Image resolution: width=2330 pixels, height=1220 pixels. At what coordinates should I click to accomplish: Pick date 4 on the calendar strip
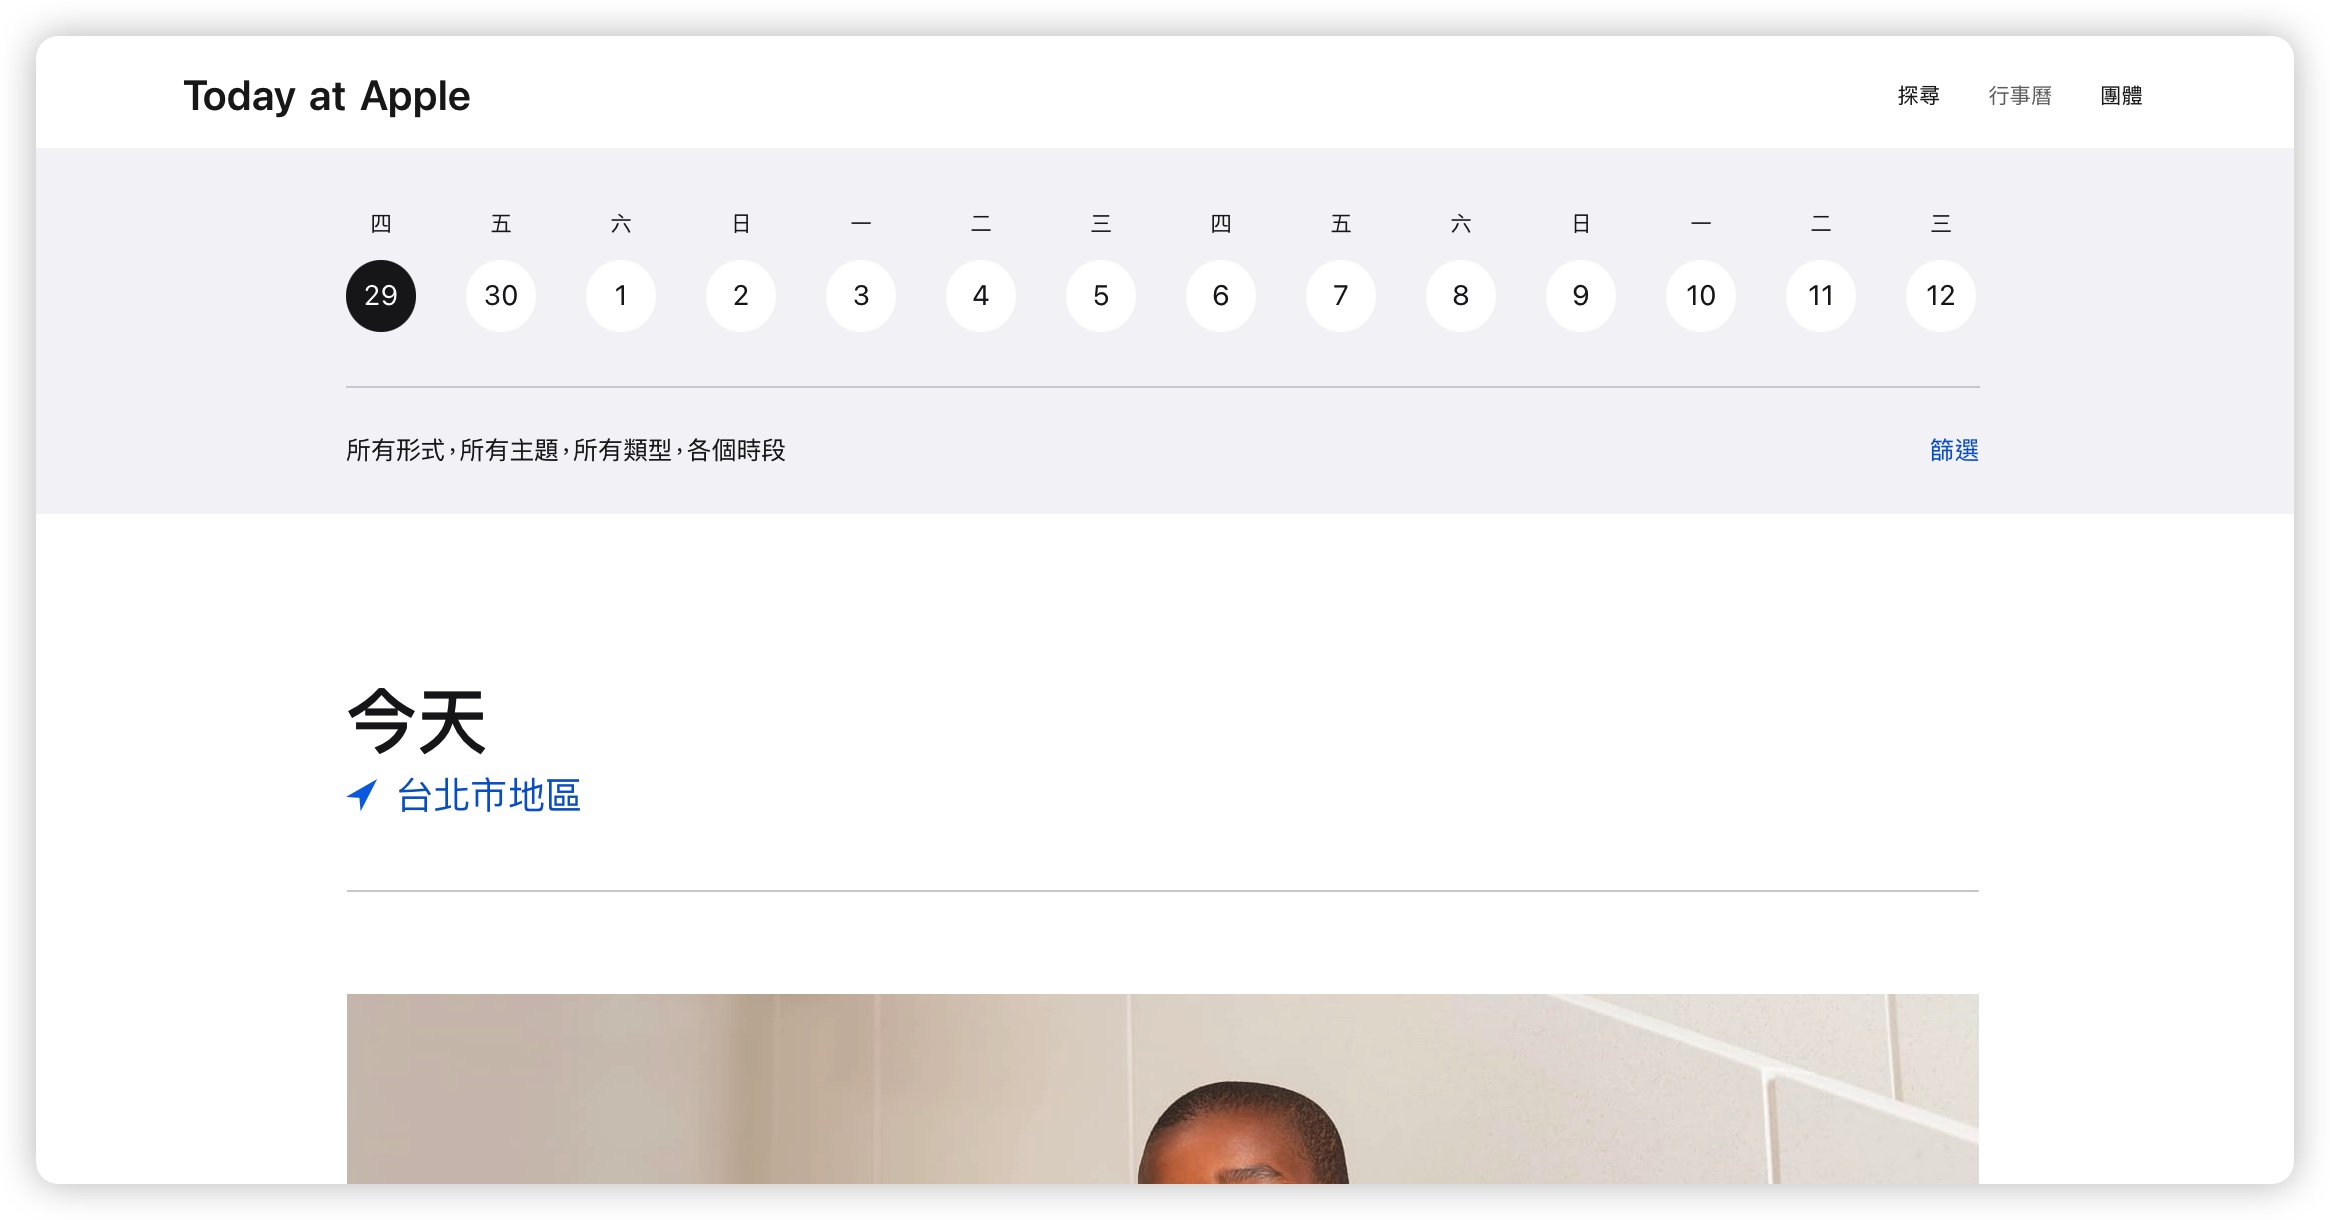981,296
